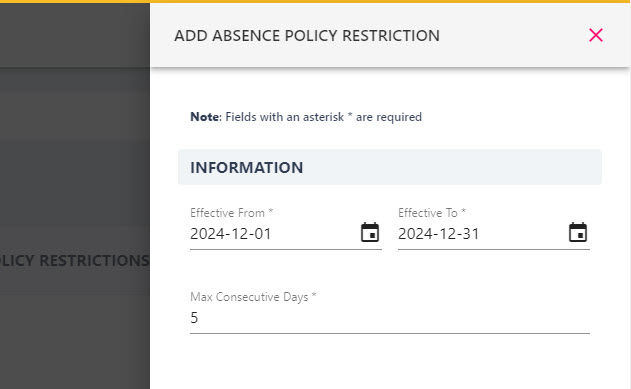The height and width of the screenshot is (389, 631).
Task: Click the required fields note text
Action: [x=306, y=117]
